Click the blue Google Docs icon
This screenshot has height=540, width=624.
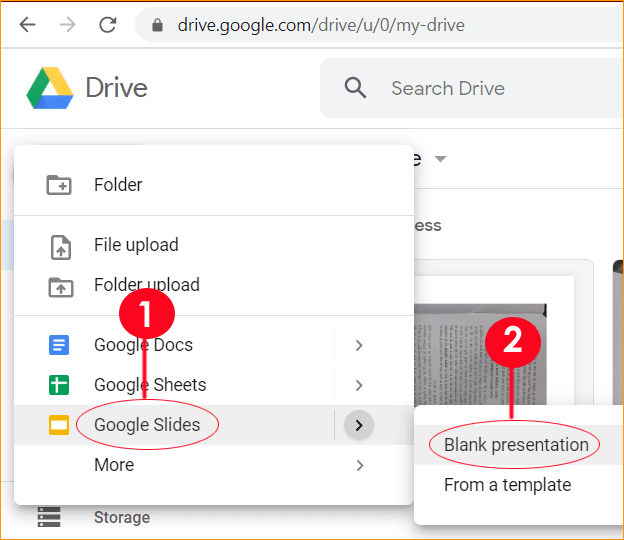point(59,345)
